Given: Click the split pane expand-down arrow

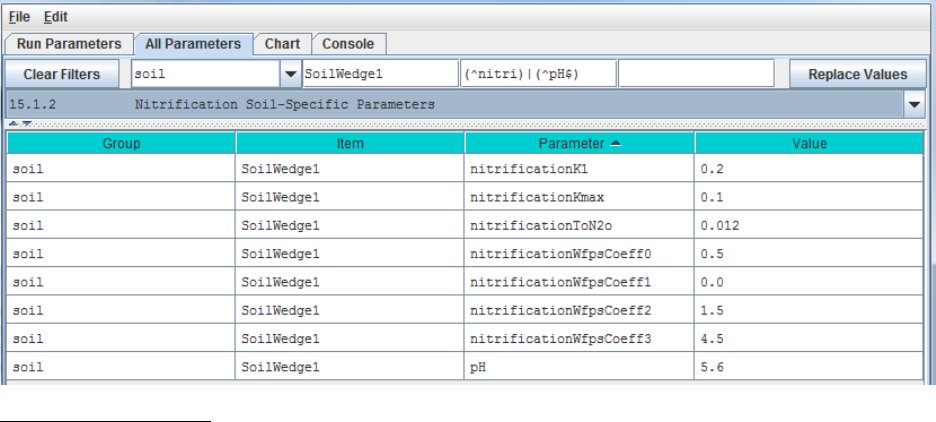Looking at the screenshot, I should click(x=25, y=123).
